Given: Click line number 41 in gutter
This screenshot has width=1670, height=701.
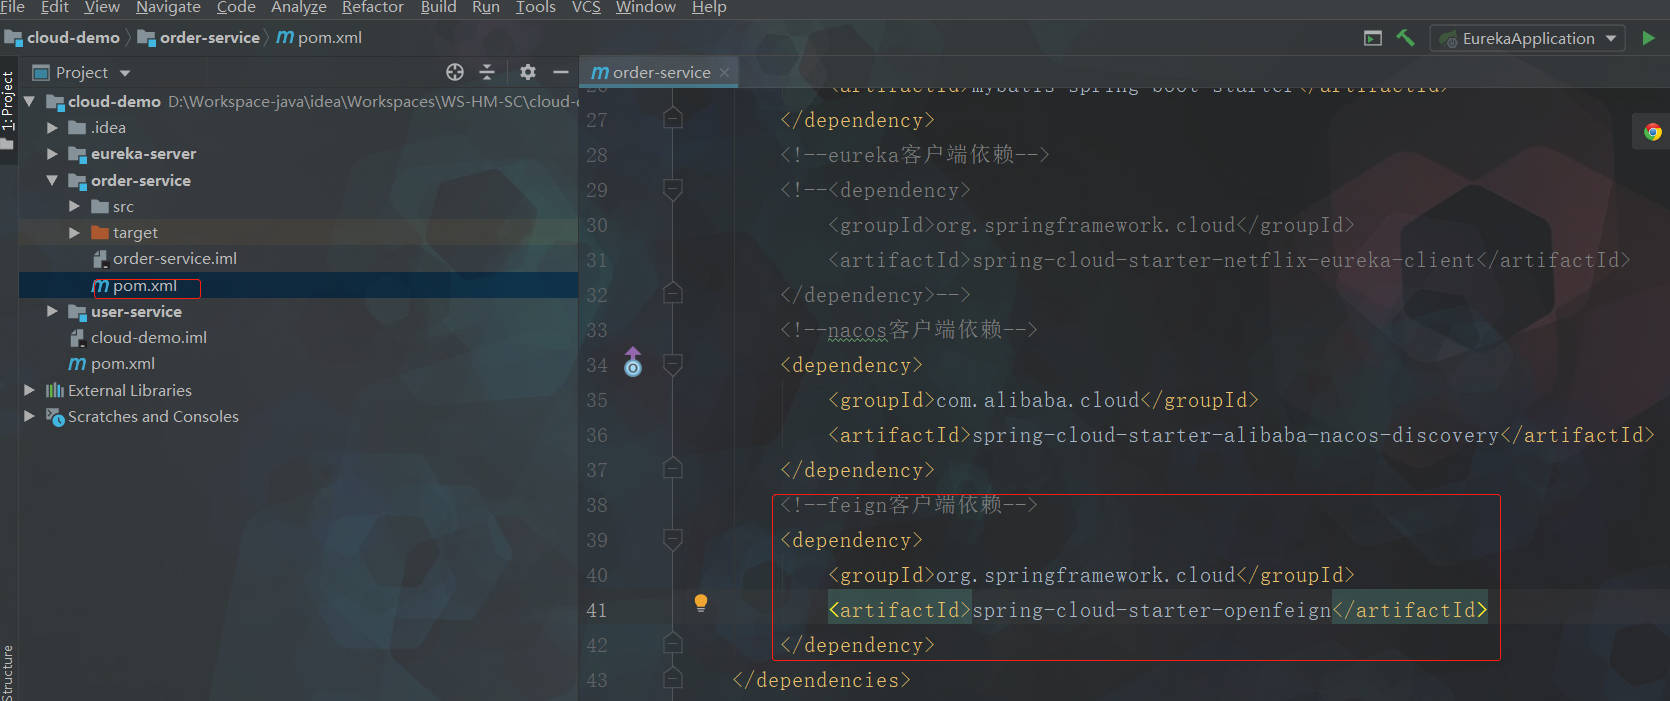Looking at the screenshot, I should (x=597, y=610).
